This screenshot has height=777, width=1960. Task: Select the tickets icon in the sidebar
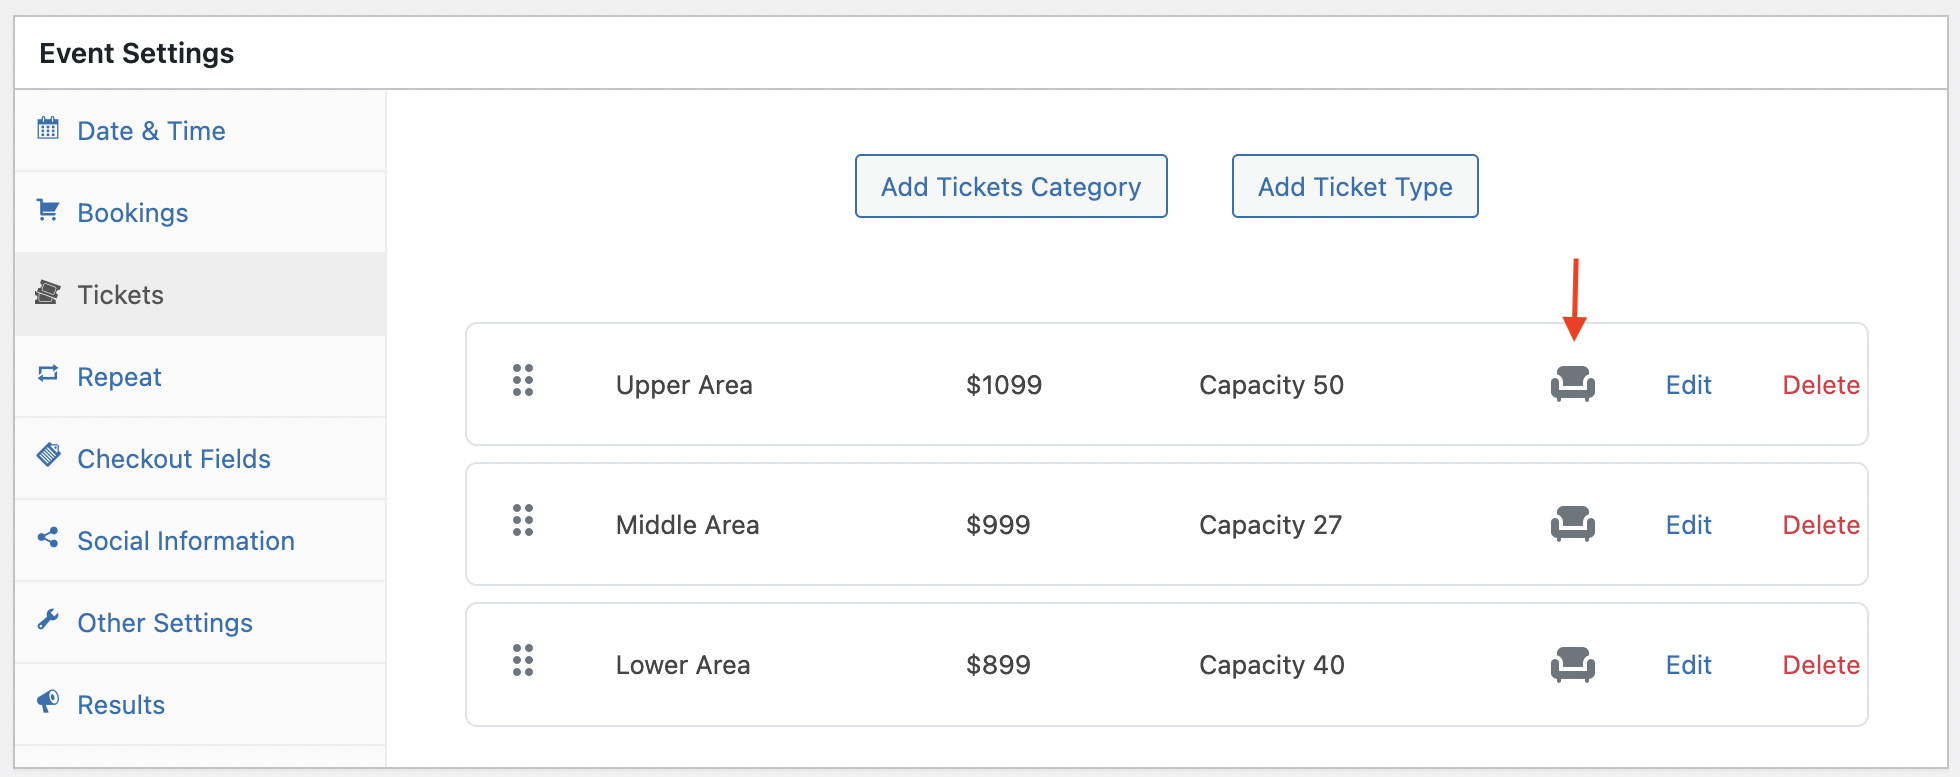[47, 293]
